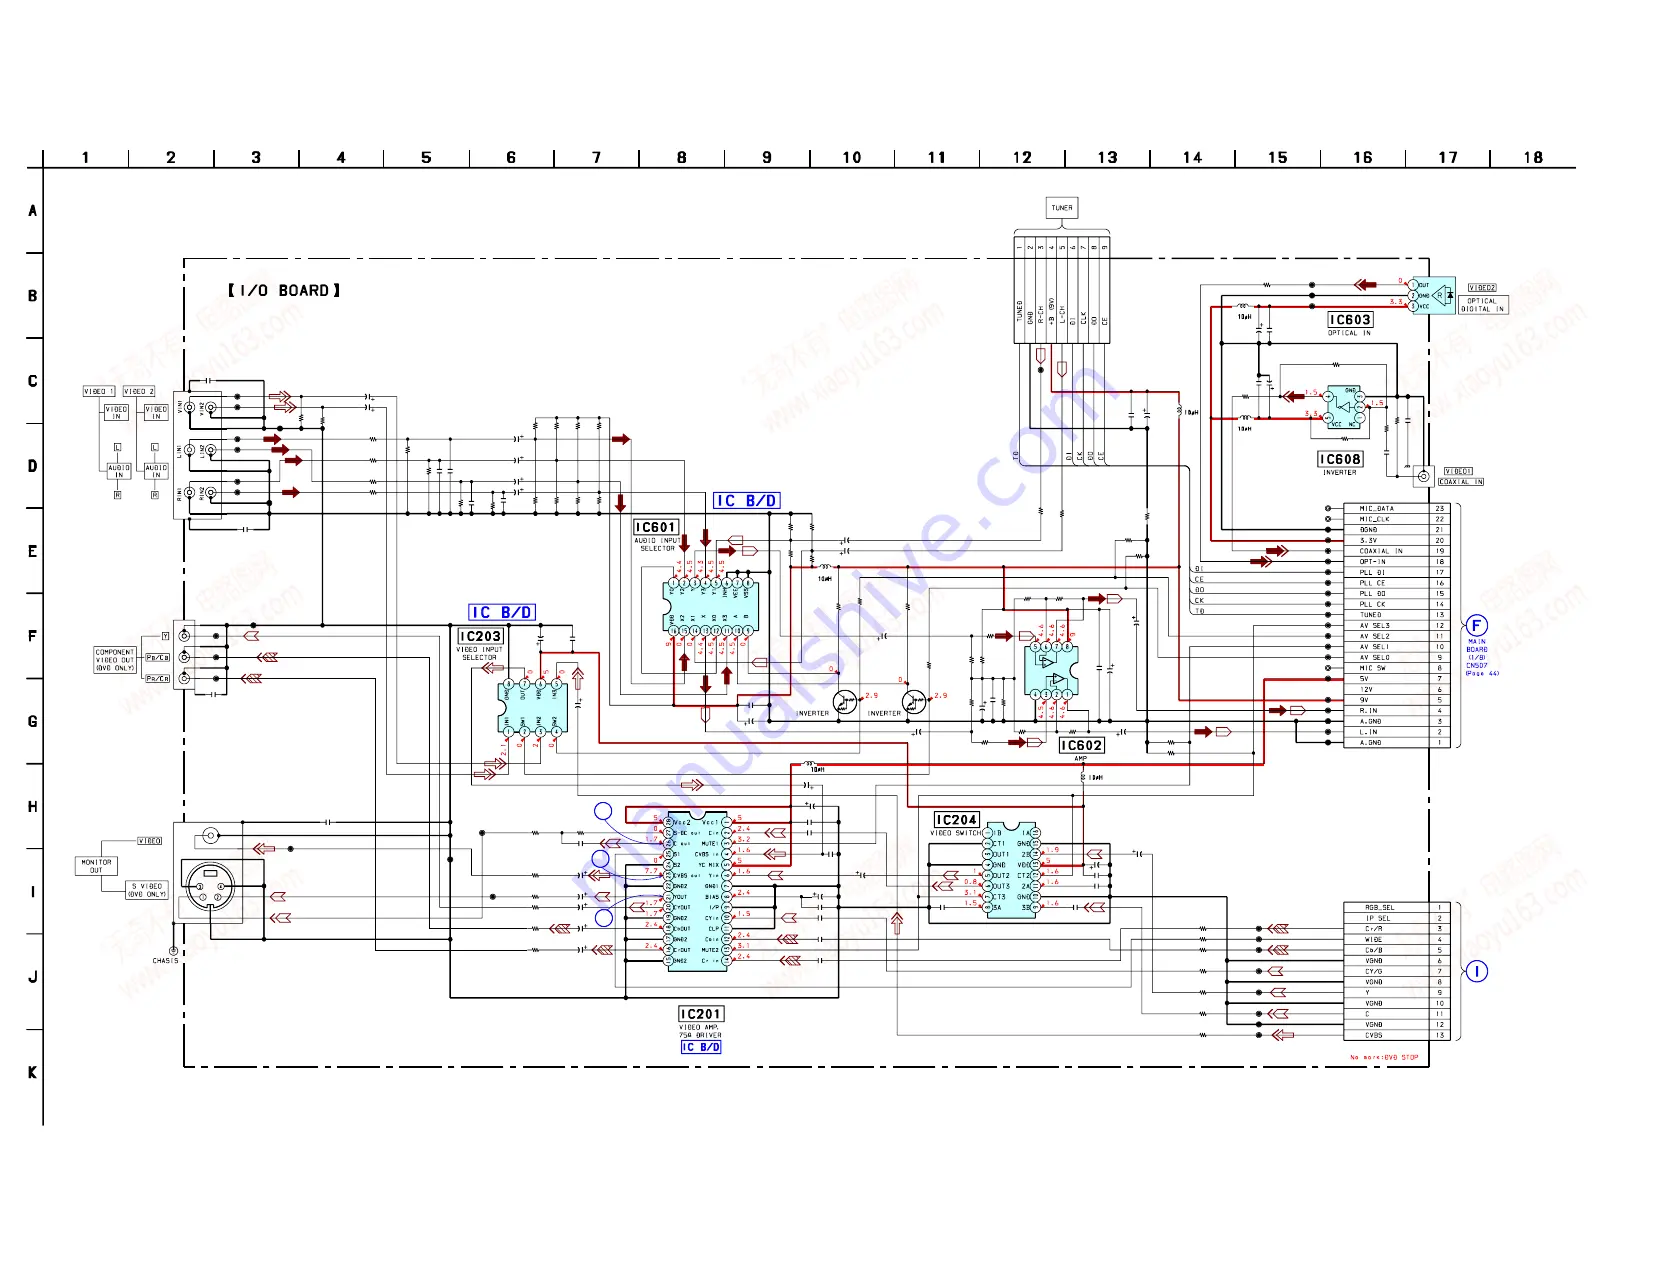1680x1263 pixels.
Task: Click the MONITOR OUT label
Action: (96, 866)
